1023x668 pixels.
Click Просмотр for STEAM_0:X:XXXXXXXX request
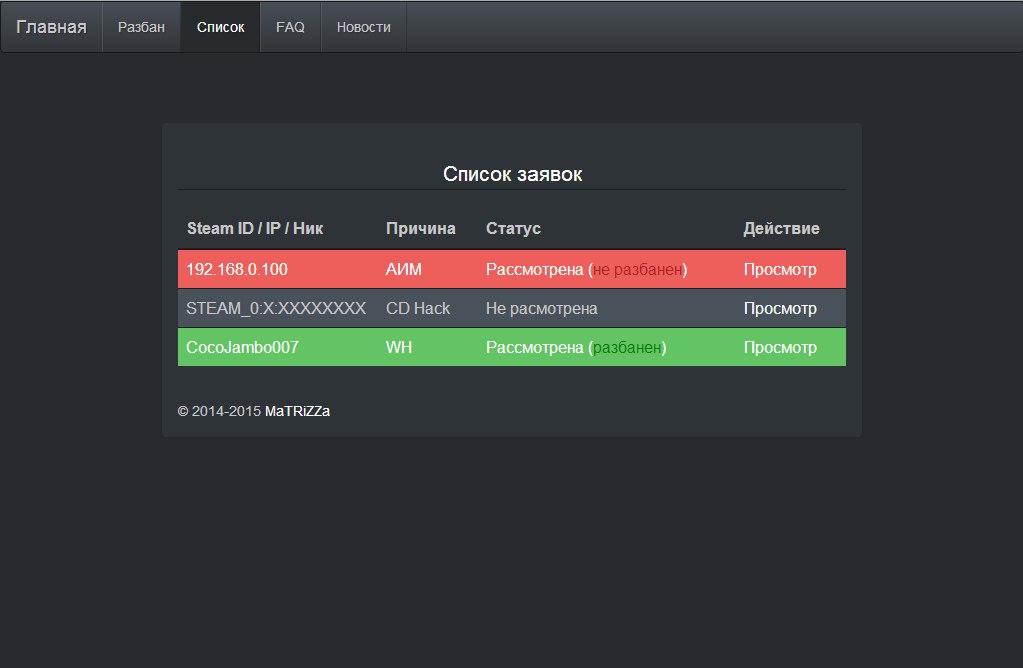coord(780,309)
